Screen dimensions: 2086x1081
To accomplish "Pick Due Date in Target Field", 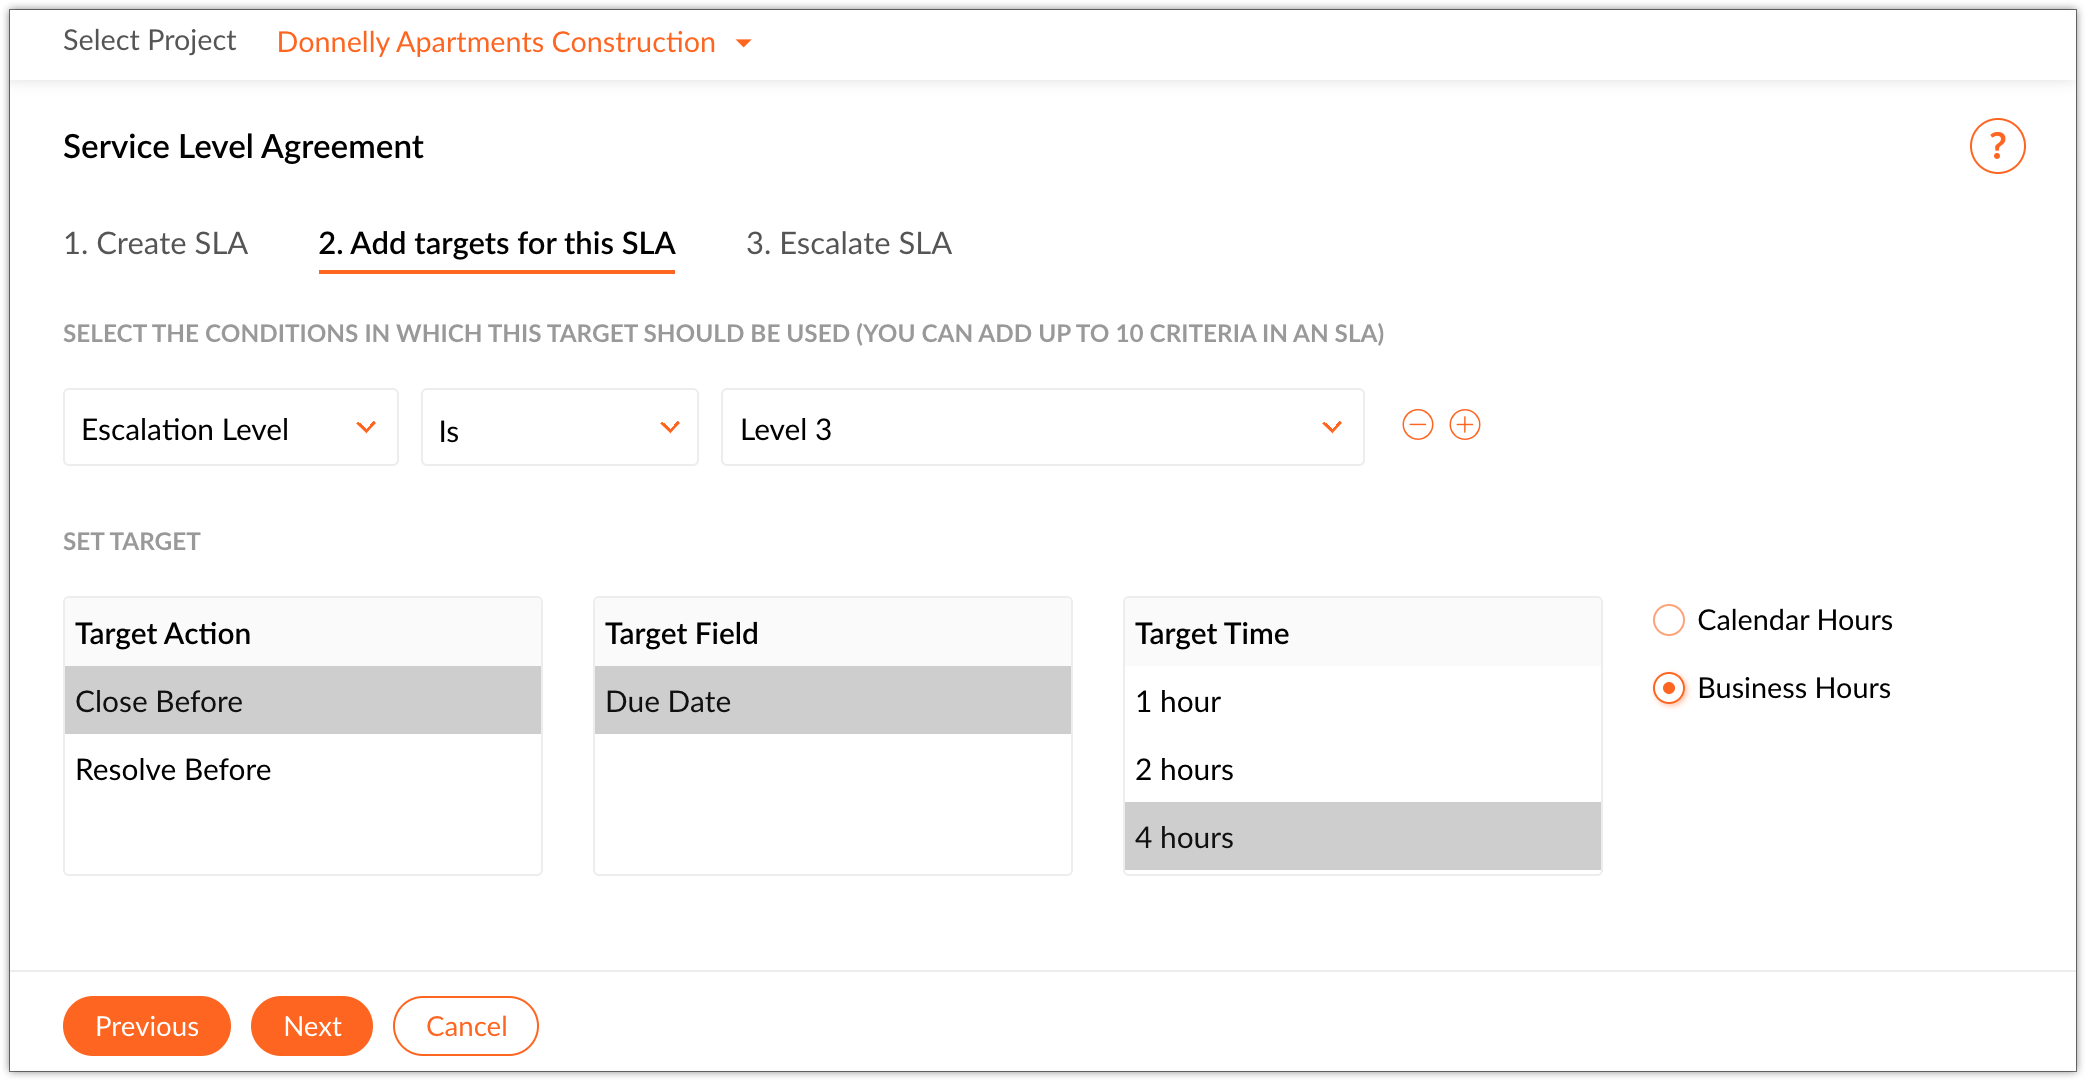I will tap(832, 701).
